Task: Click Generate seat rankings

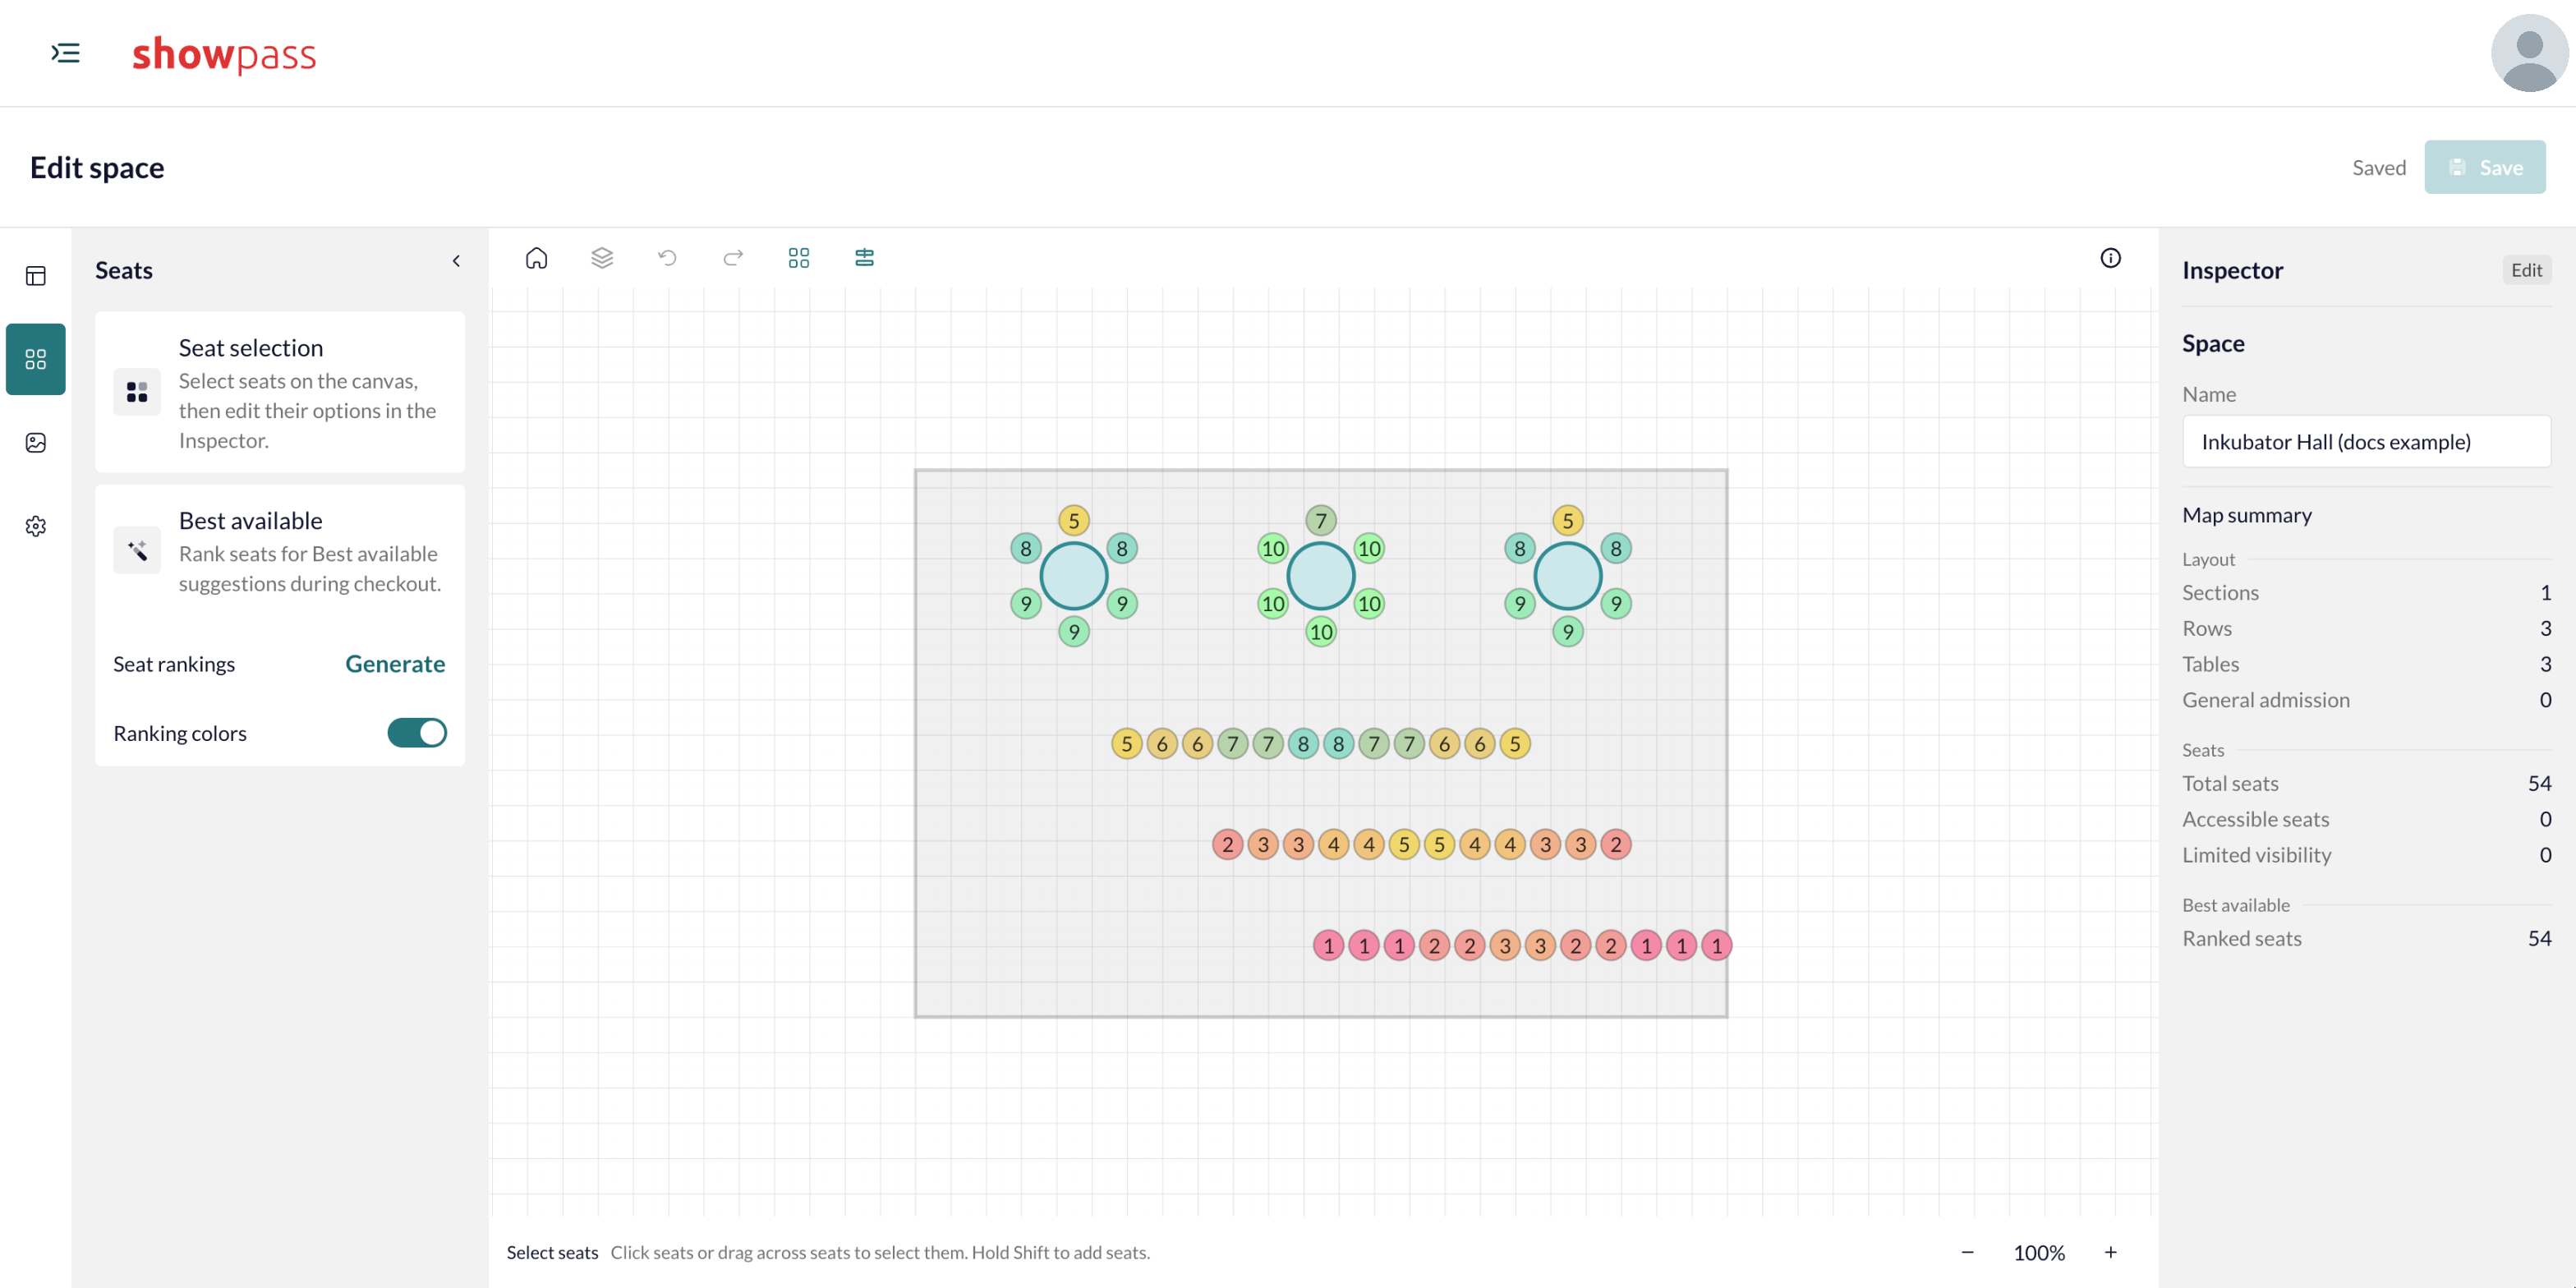Action: (395, 664)
